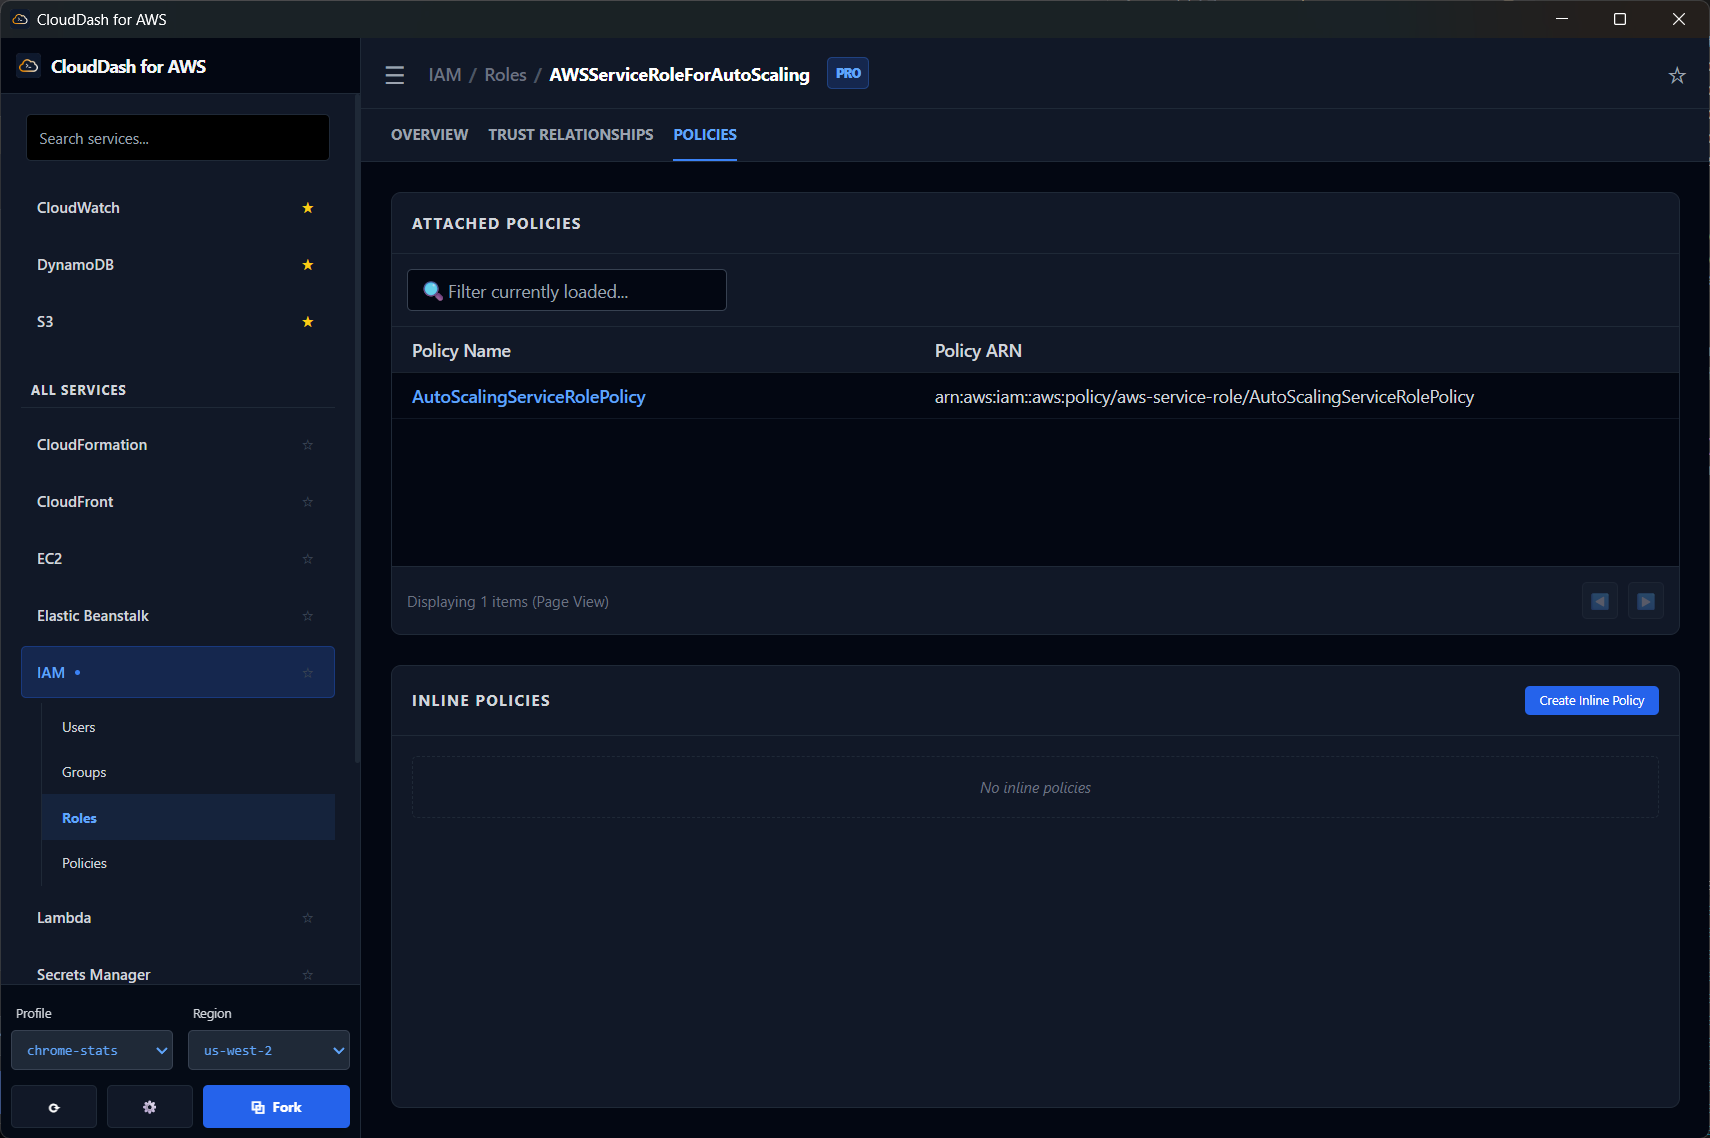Go to previous page of attached policies
The image size is (1710, 1138).
(1600, 601)
